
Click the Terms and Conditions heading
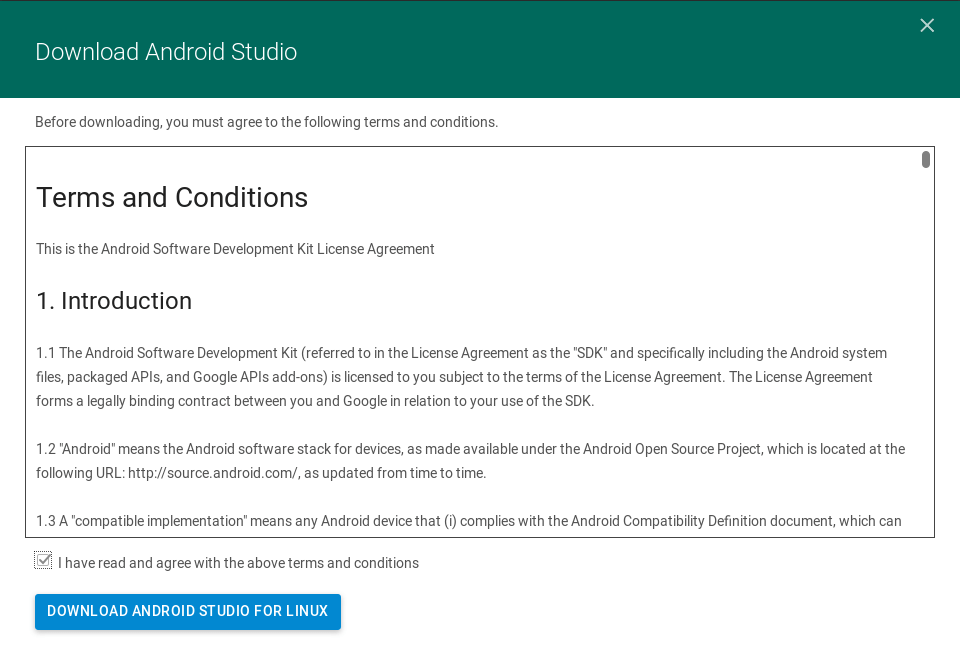172,198
